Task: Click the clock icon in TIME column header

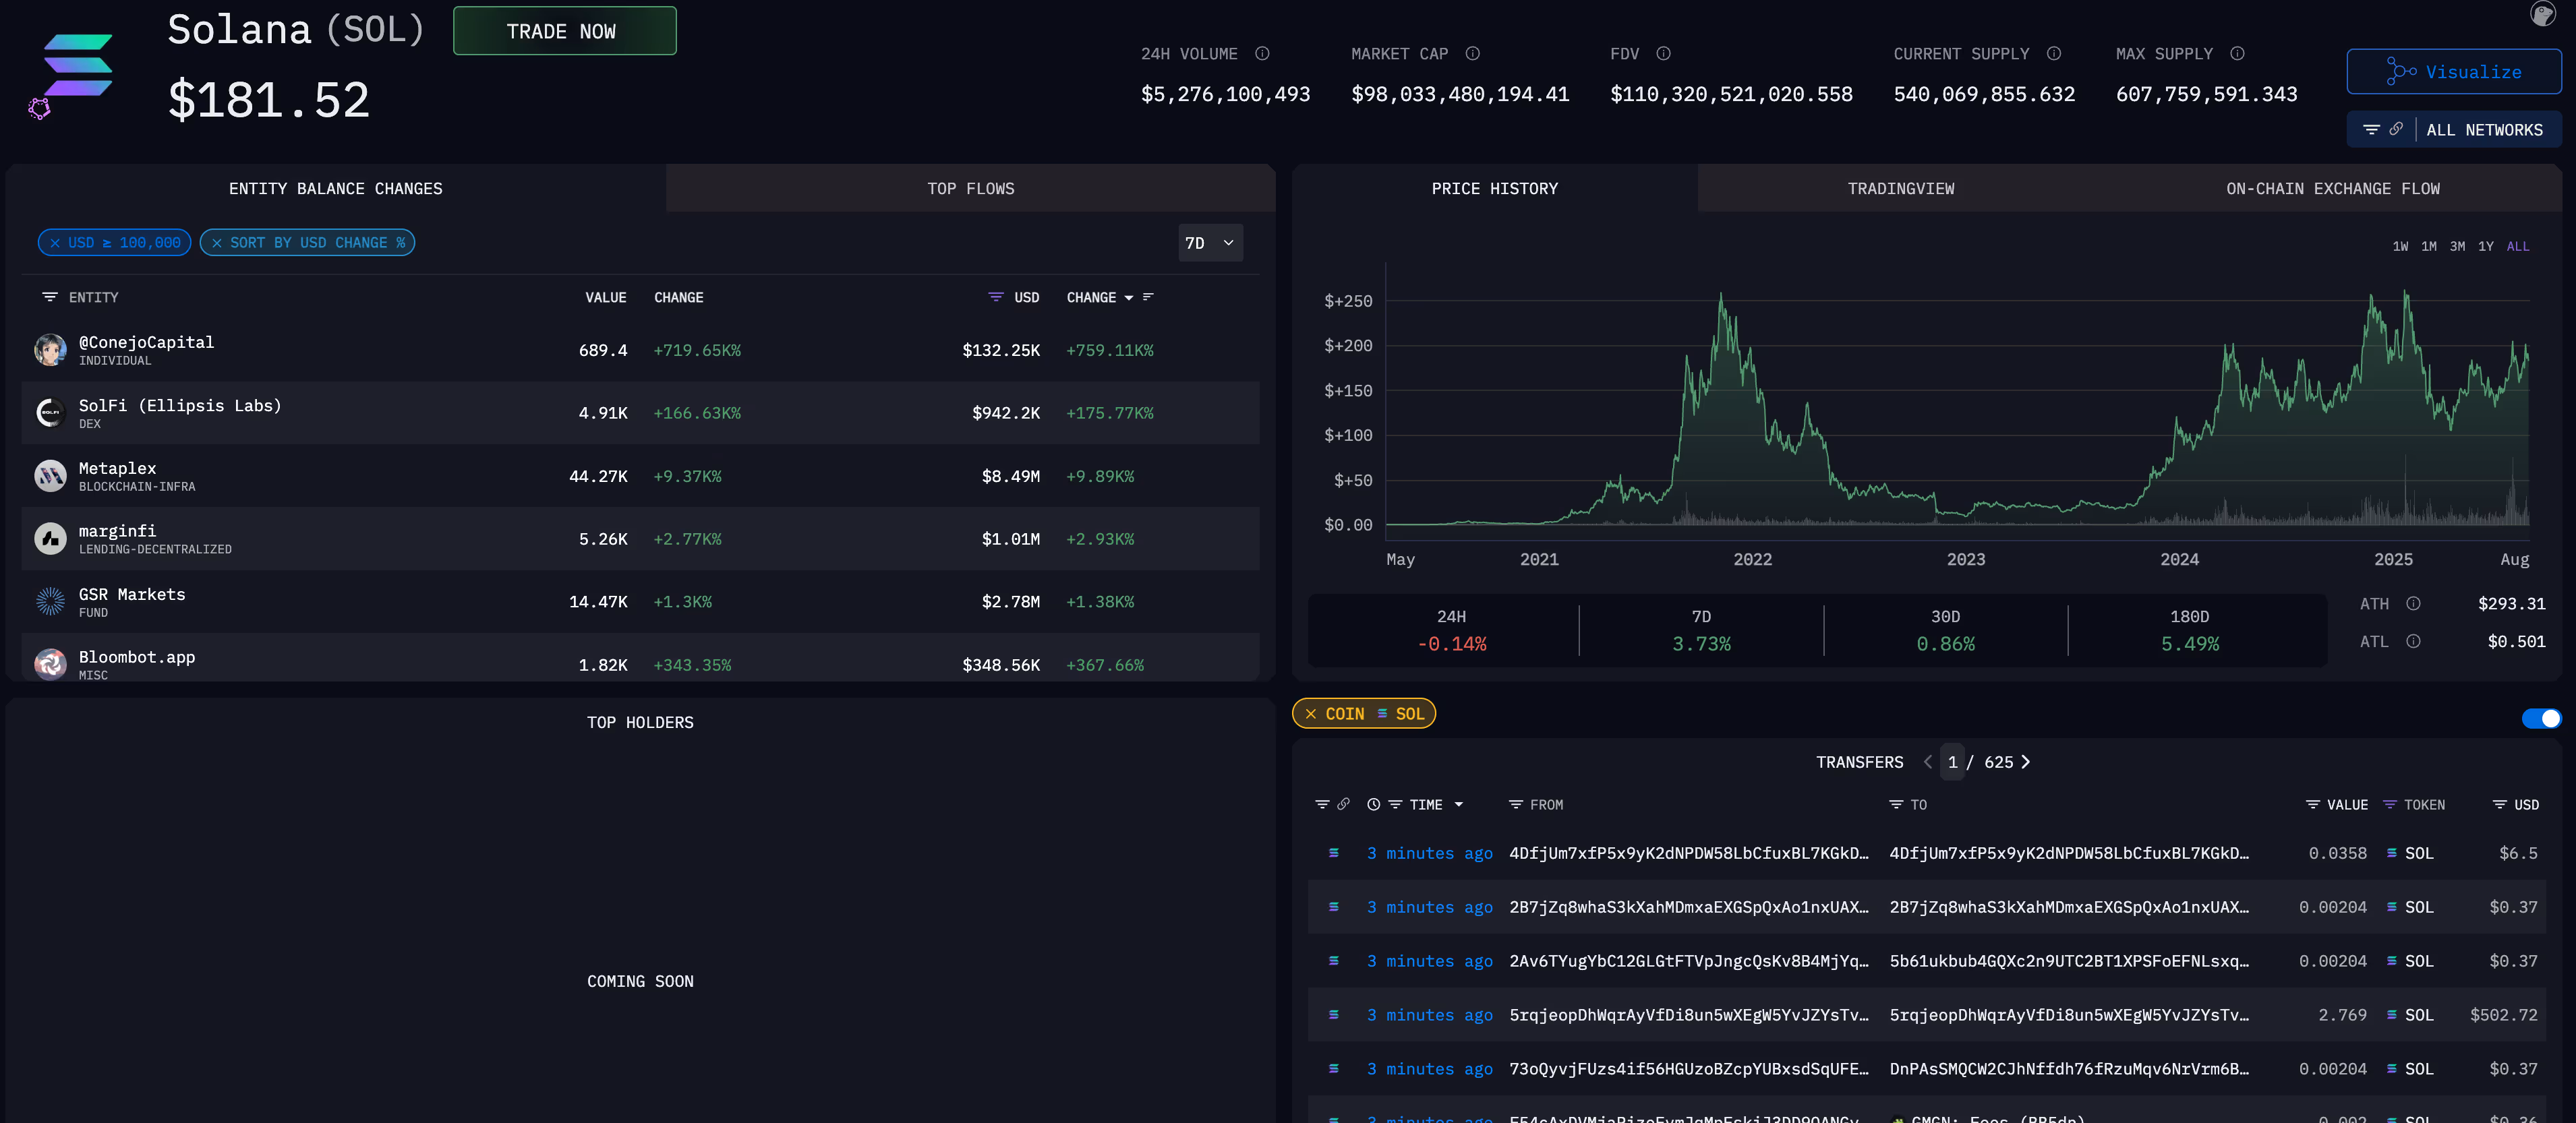Action: point(1373,804)
